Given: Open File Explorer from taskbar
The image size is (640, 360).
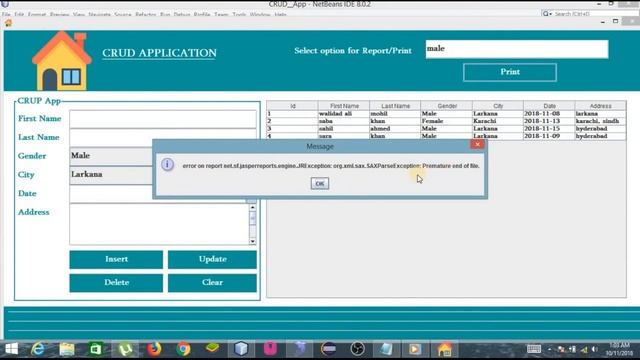Looking at the screenshot, I should click(x=67, y=349).
